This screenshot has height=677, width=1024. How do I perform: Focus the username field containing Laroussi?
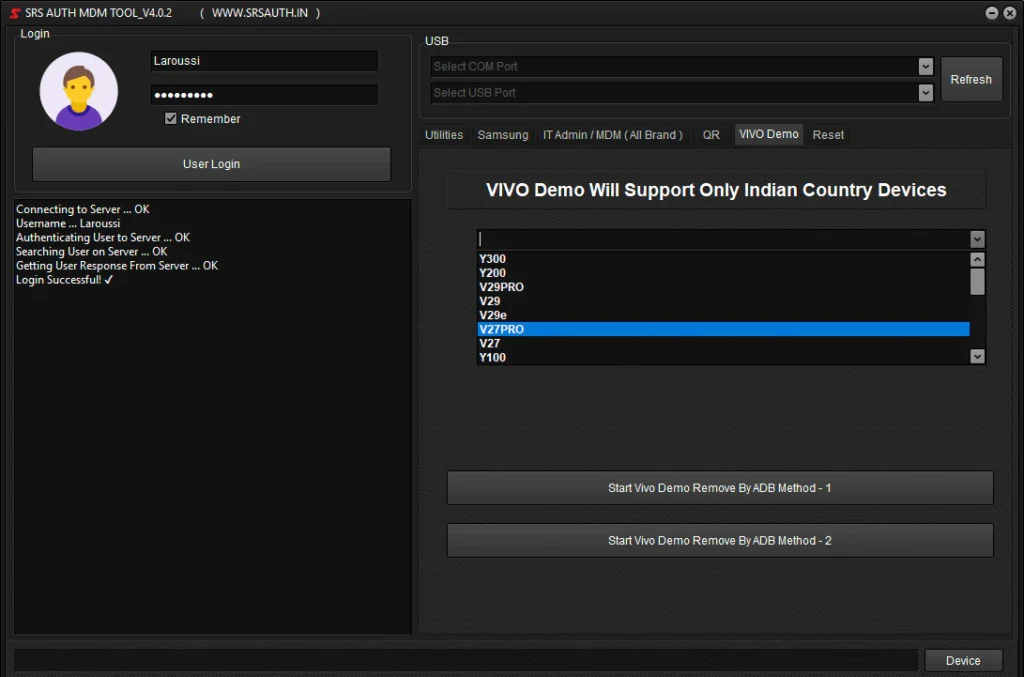tap(264, 61)
